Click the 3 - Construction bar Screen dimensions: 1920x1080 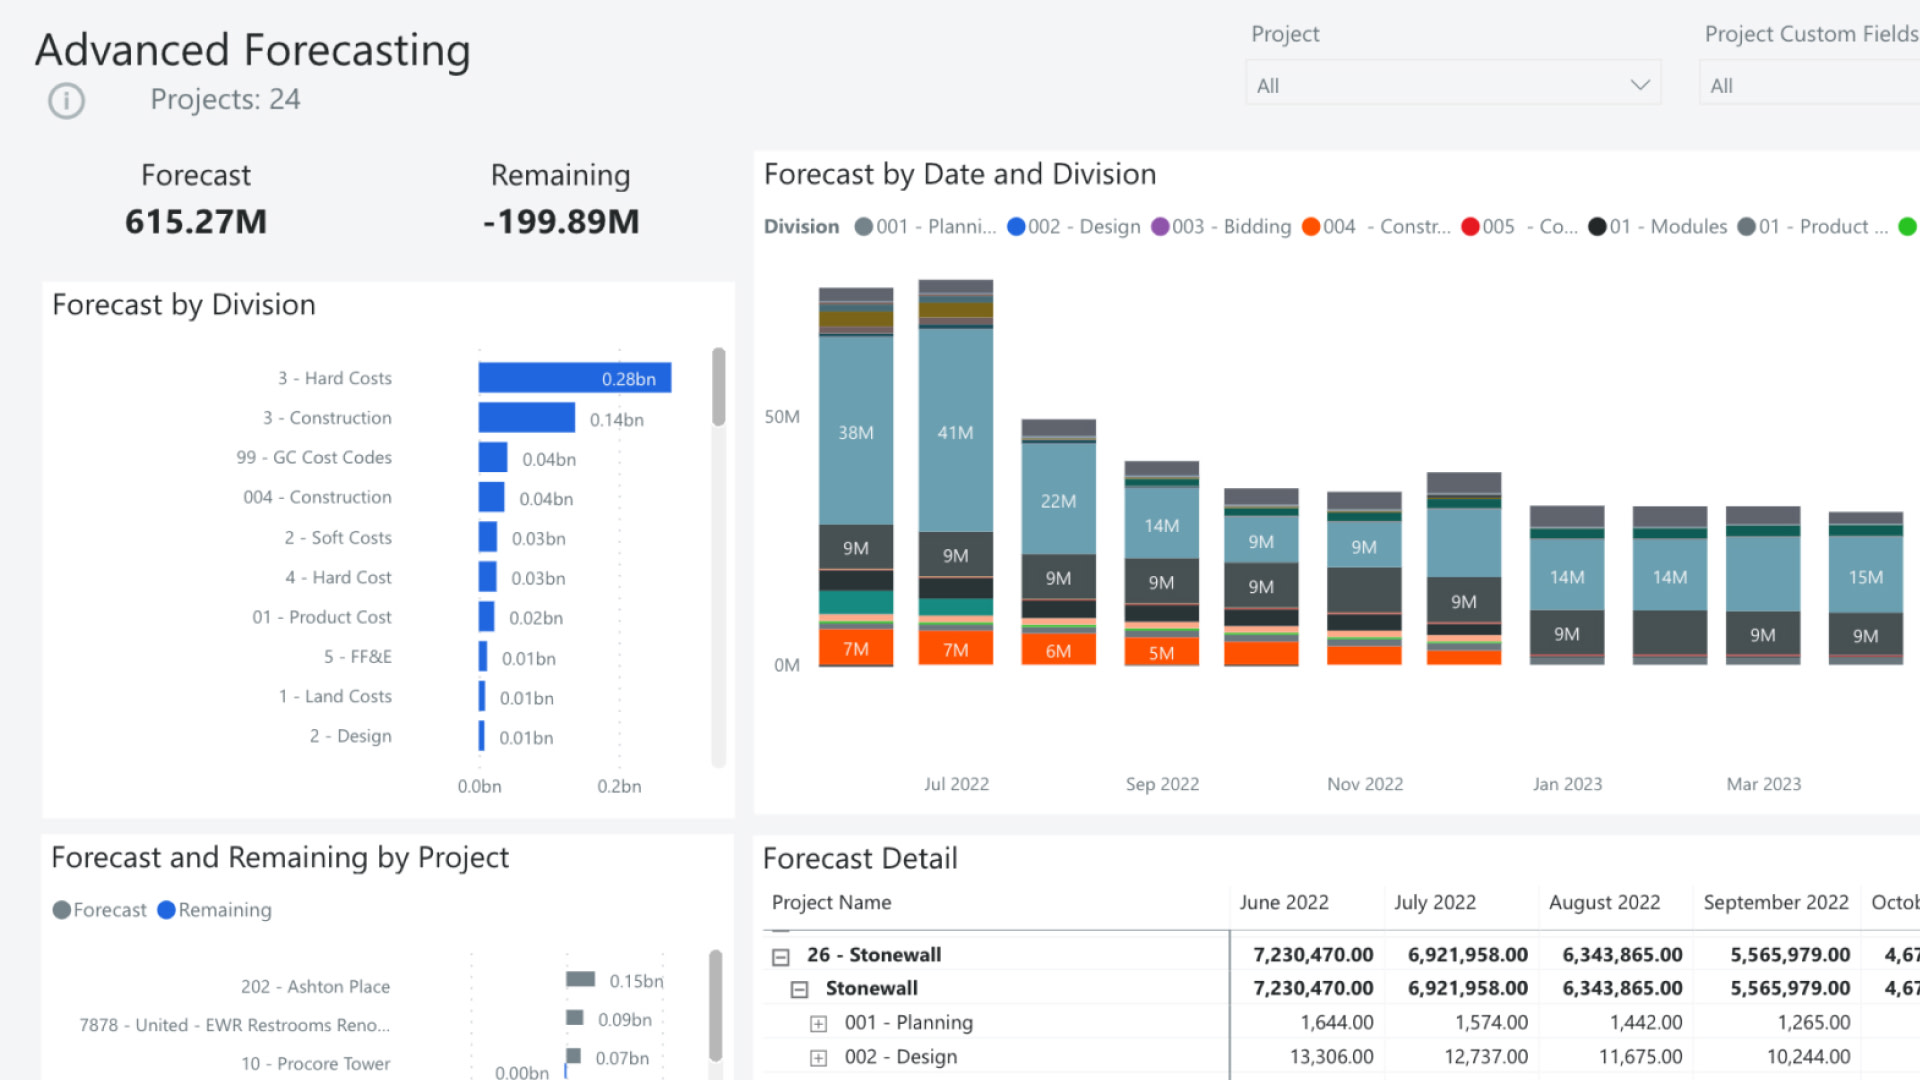pos(526,418)
